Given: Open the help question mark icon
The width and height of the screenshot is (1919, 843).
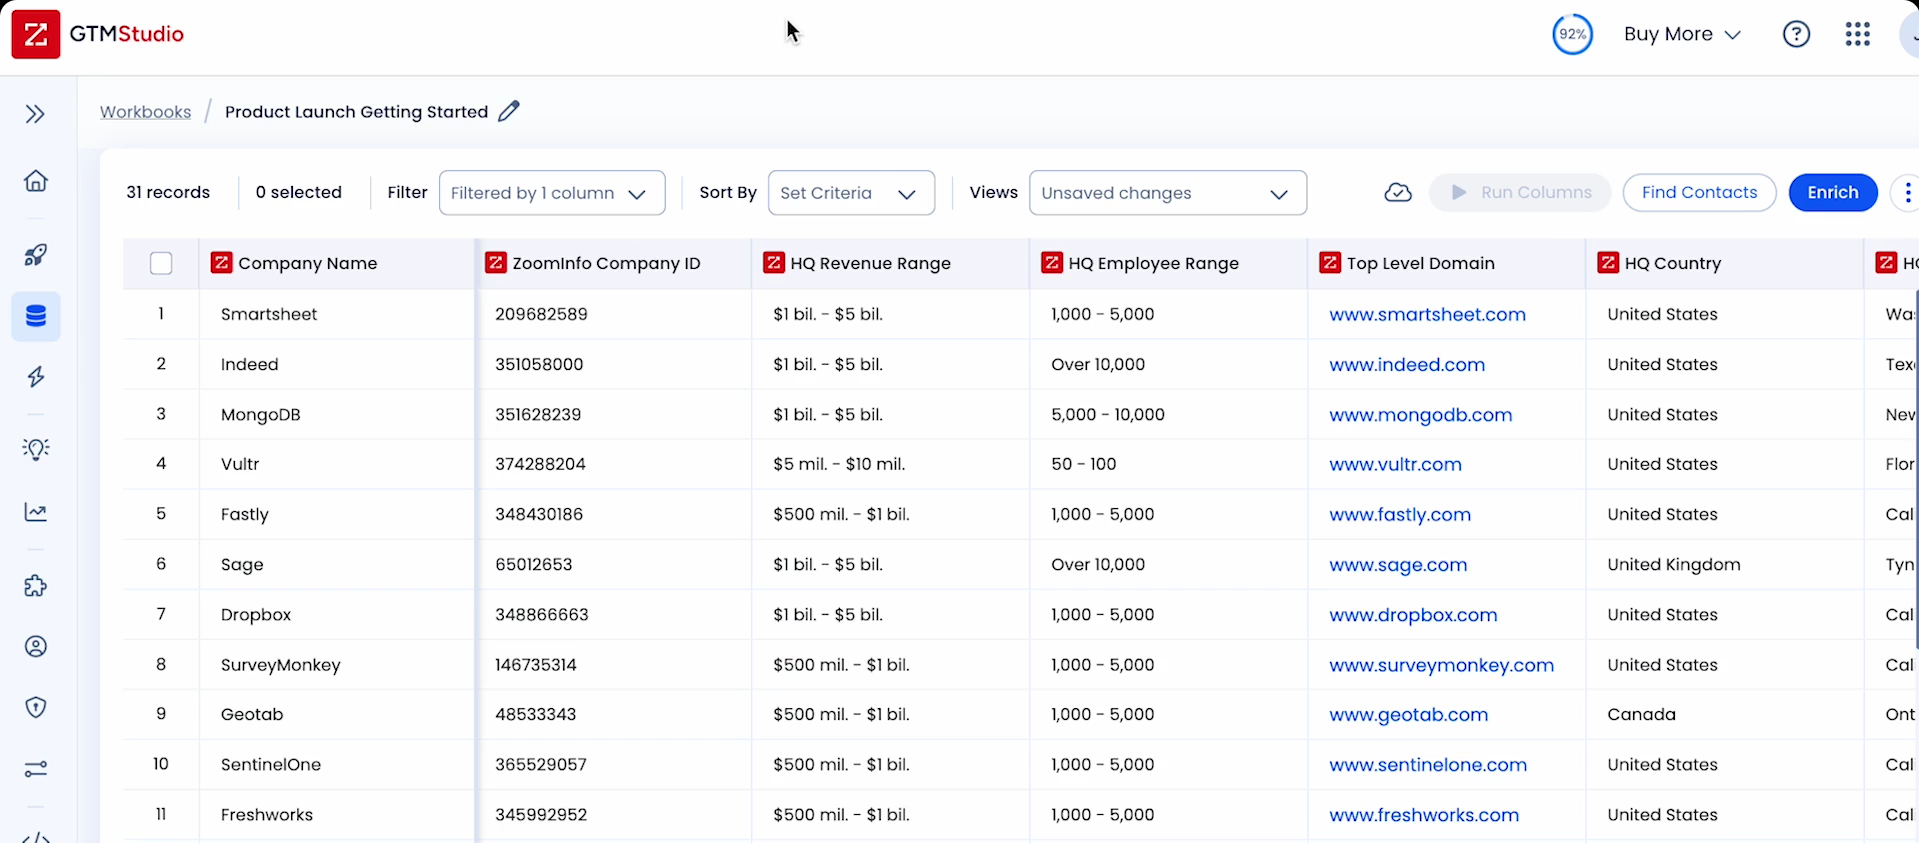Looking at the screenshot, I should (1797, 34).
